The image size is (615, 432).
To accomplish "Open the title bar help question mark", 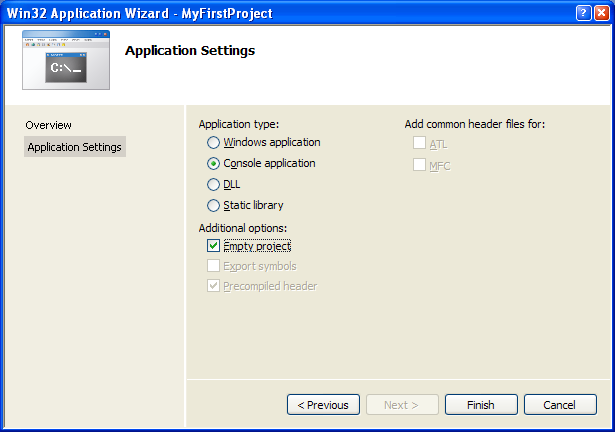I will [x=583, y=13].
